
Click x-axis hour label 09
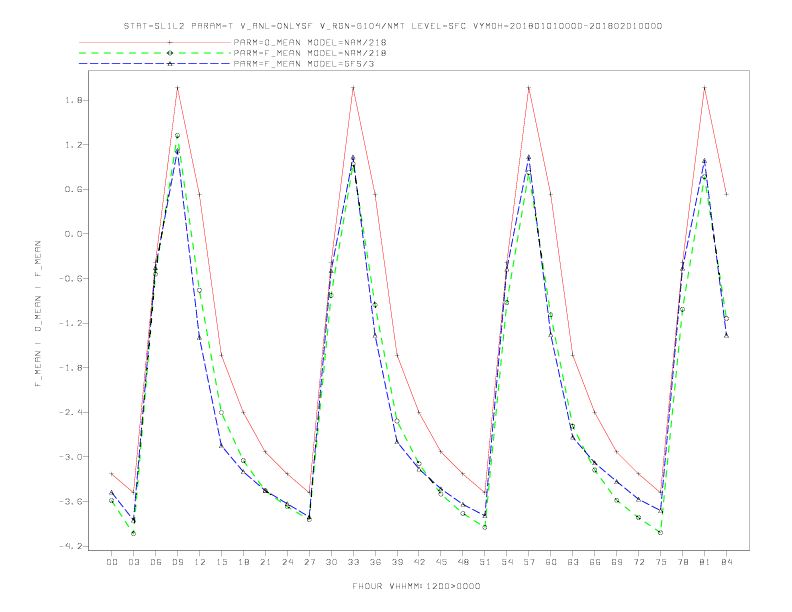pos(177,562)
